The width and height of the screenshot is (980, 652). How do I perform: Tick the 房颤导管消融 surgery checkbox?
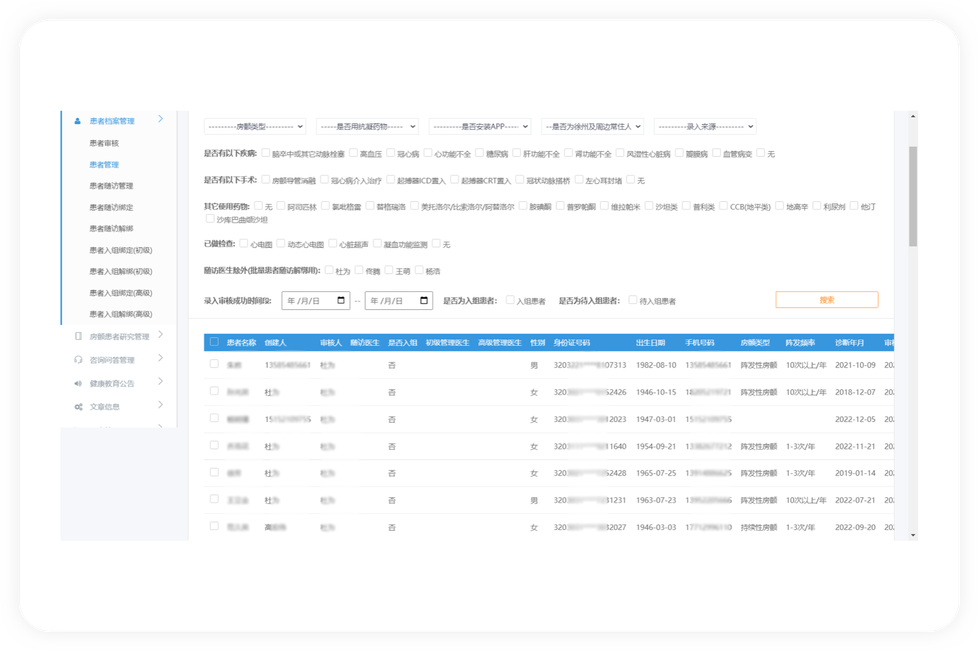(x=266, y=180)
